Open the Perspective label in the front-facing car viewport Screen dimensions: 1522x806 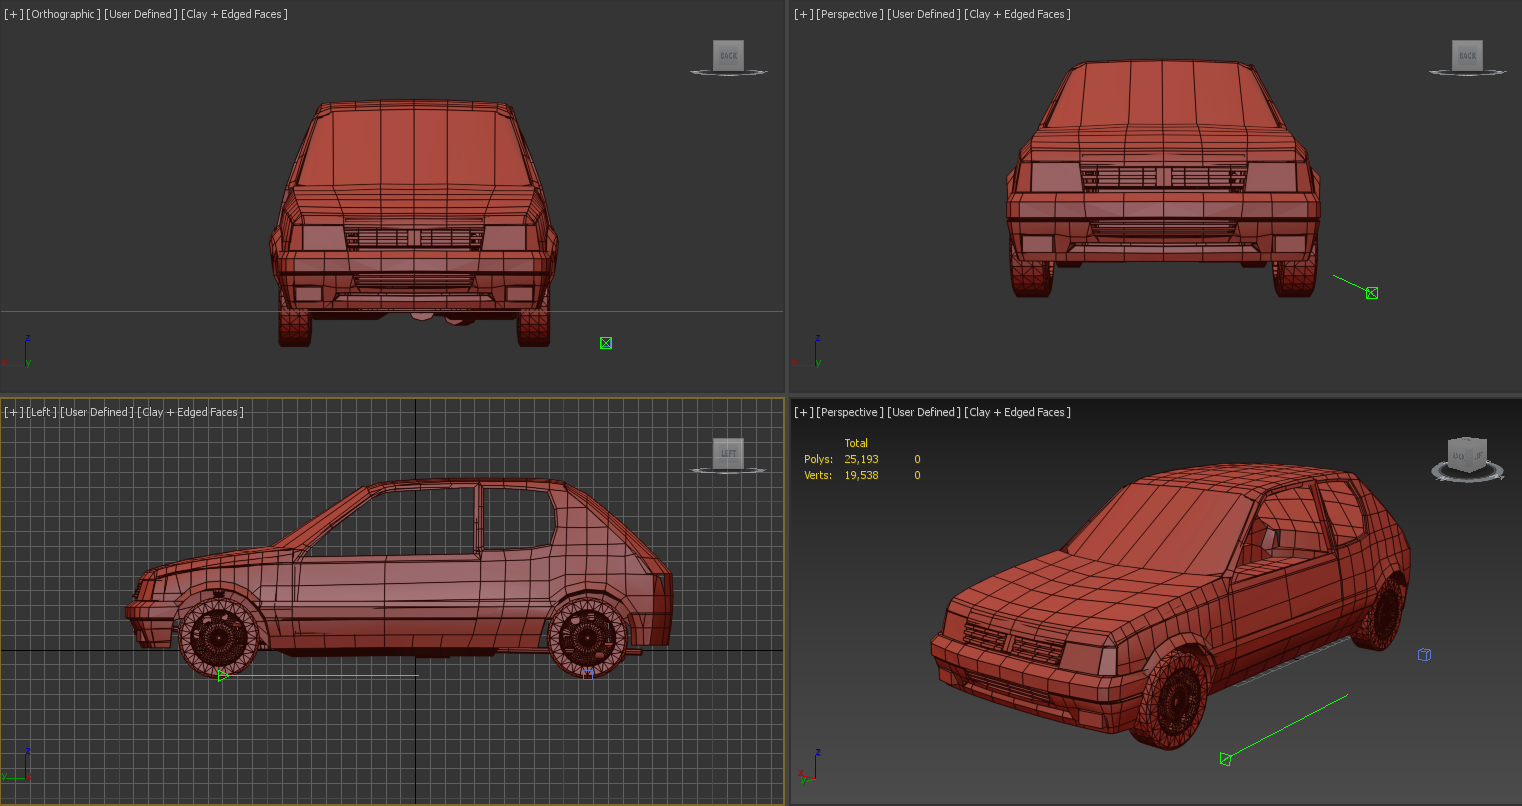point(850,14)
